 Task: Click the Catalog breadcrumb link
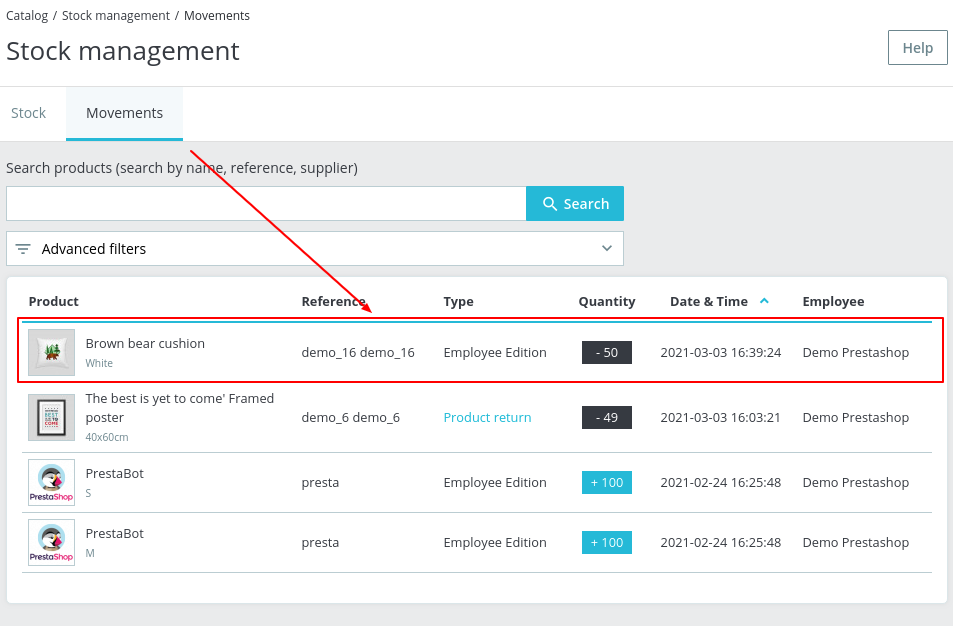[x=26, y=15]
